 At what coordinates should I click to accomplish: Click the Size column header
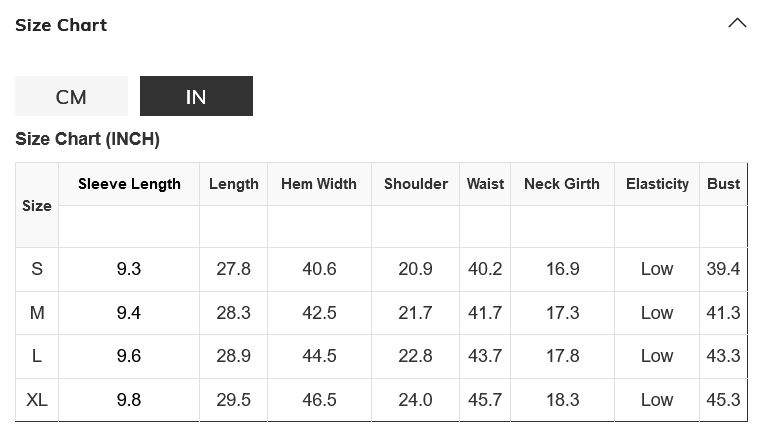point(37,205)
